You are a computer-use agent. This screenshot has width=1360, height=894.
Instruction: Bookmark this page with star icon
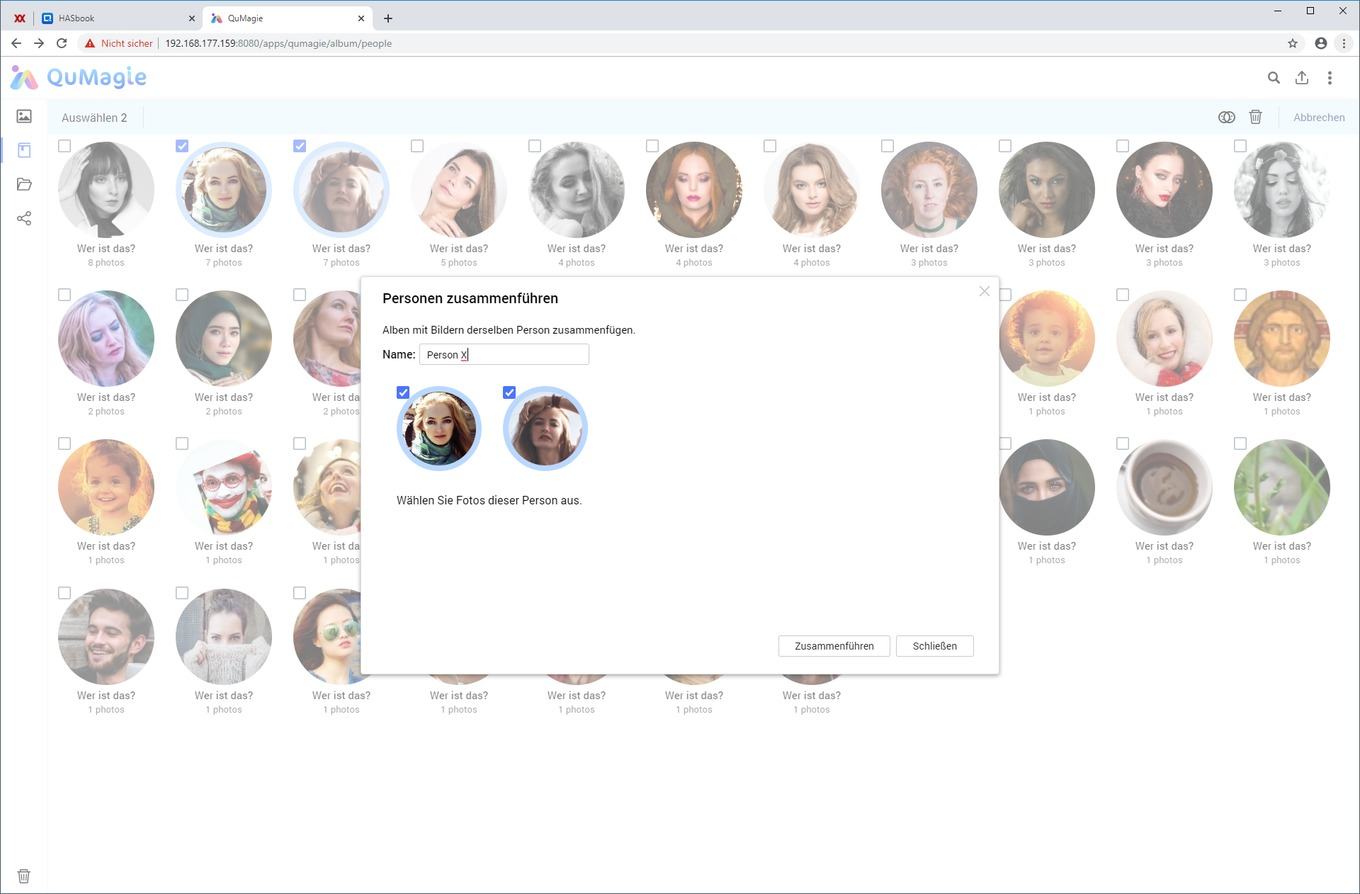click(1292, 43)
